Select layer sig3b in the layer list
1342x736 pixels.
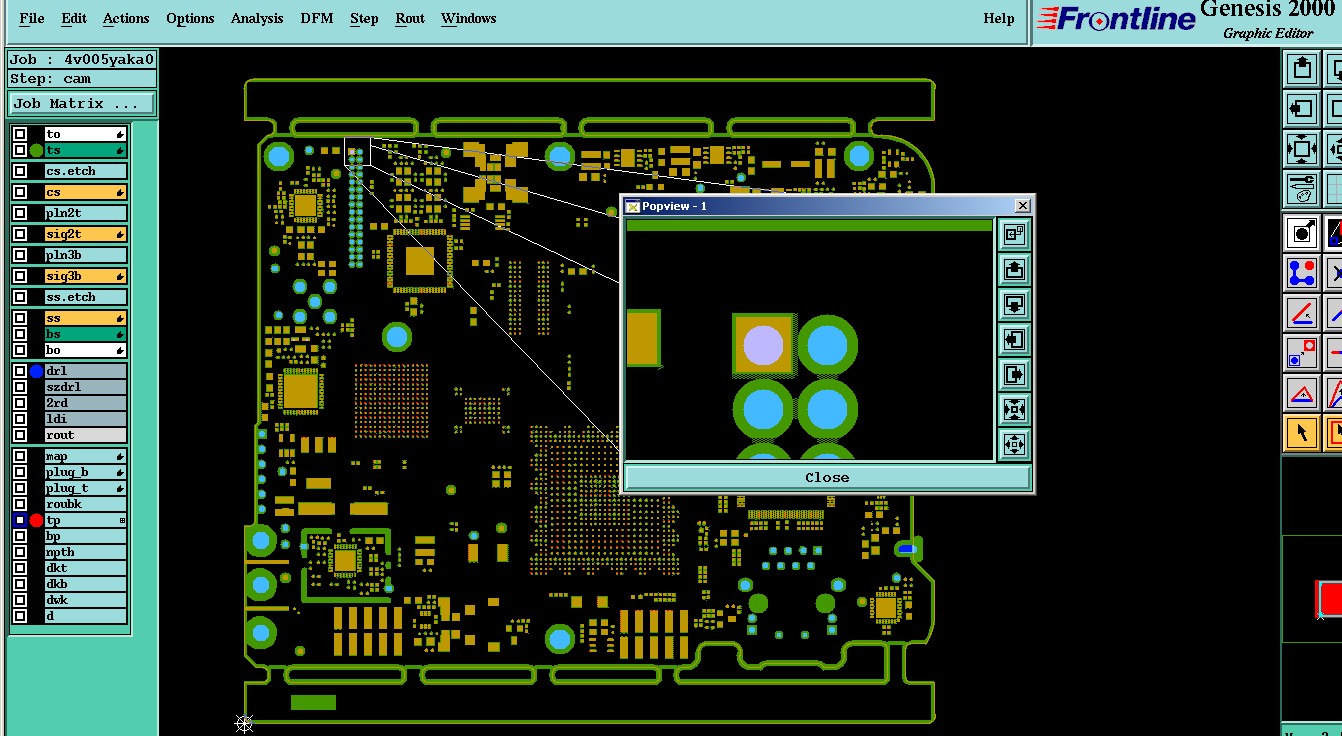85,276
